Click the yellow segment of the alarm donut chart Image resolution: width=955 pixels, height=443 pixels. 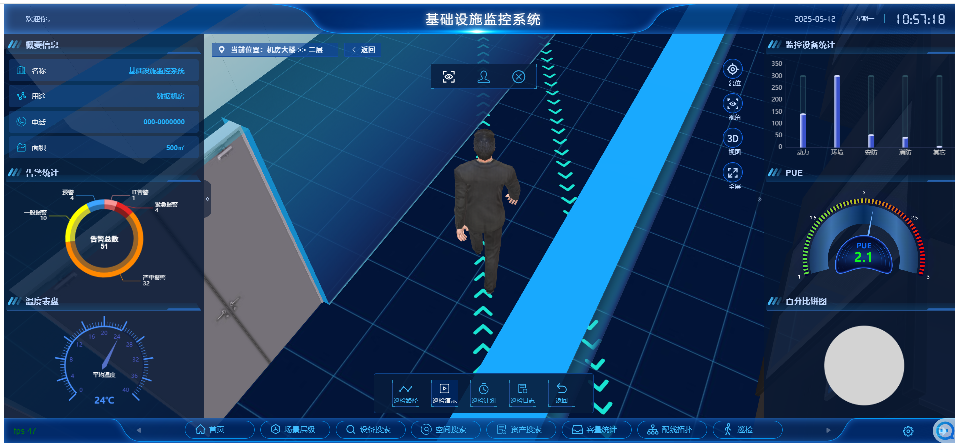(x=72, y=222)
